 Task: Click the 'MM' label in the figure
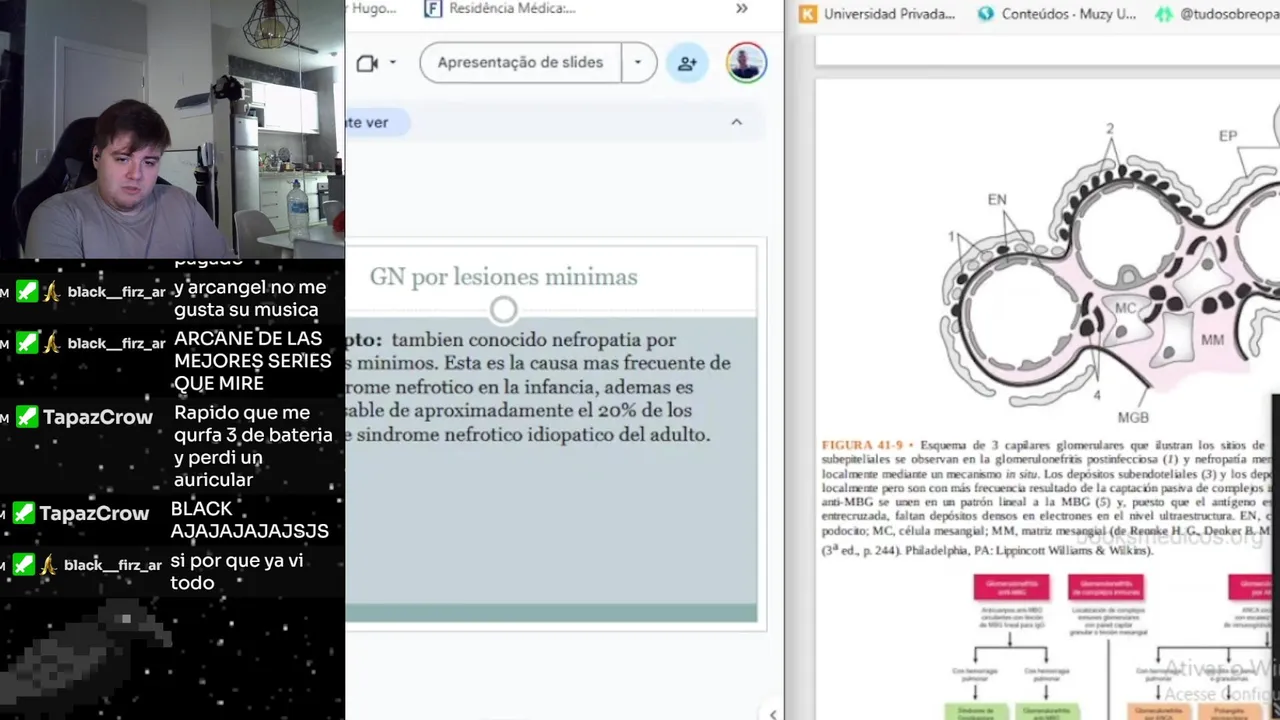click(x=1212, y=340)
